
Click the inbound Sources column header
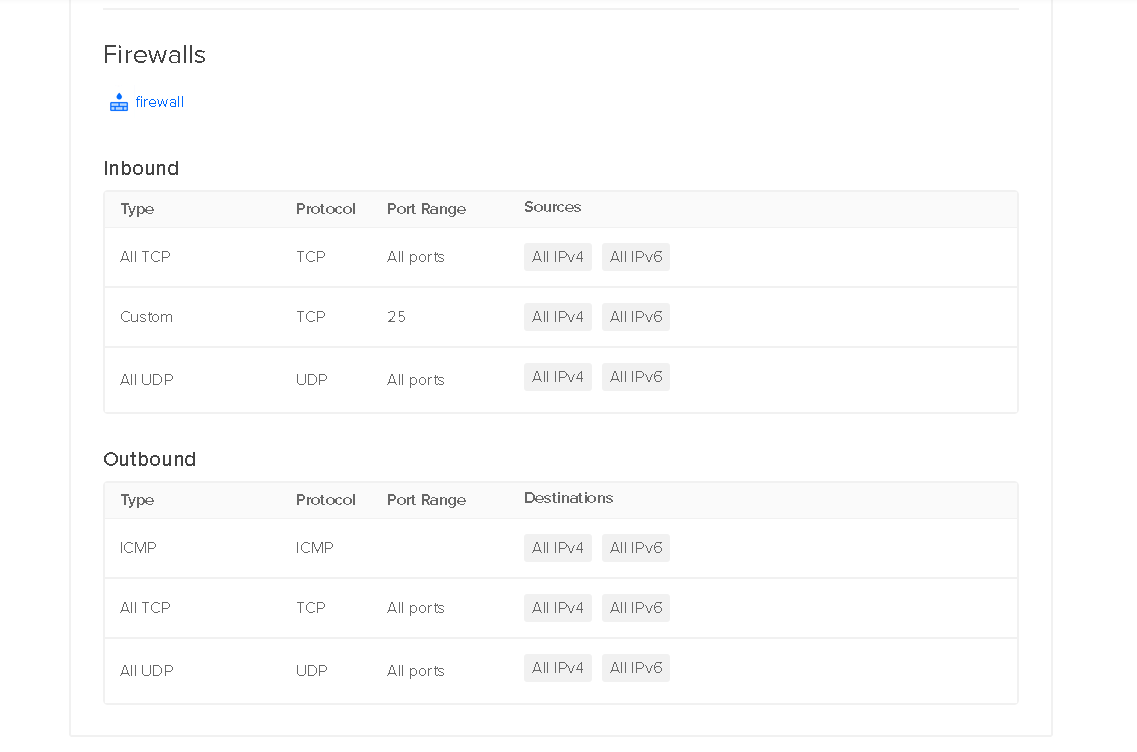tap(552, 207)
